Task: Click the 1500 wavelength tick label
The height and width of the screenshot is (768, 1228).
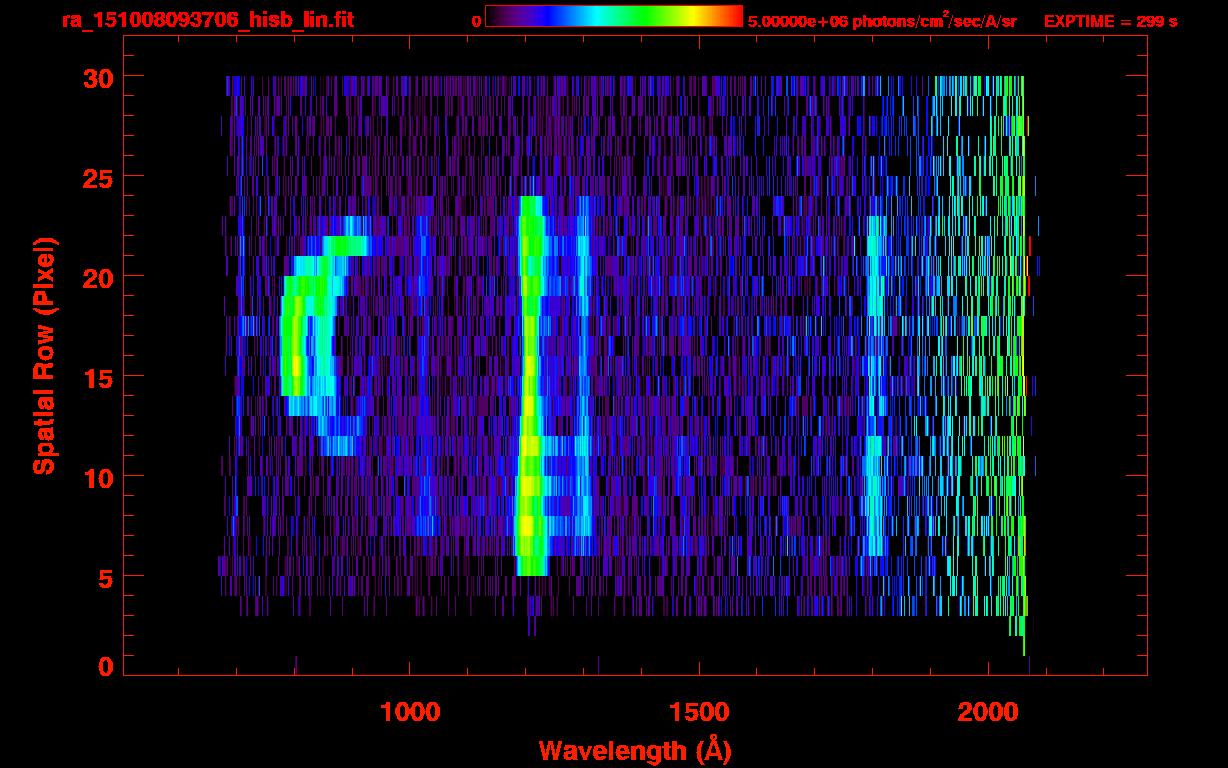Action: coord(699,712)
